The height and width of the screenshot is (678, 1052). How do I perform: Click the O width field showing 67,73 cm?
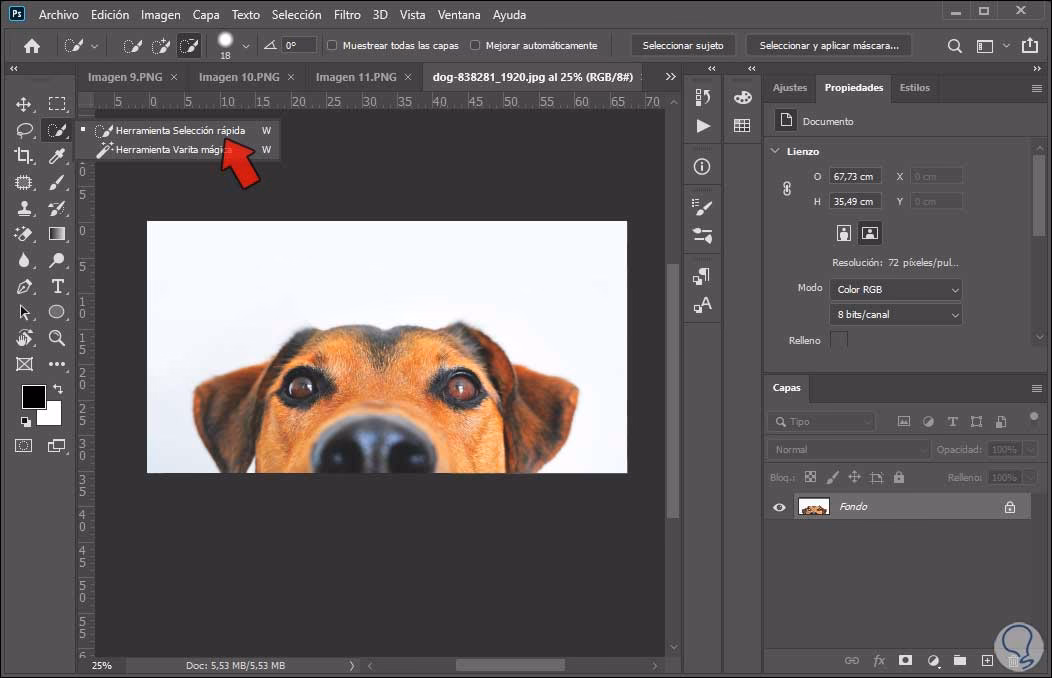coord(855,175)
